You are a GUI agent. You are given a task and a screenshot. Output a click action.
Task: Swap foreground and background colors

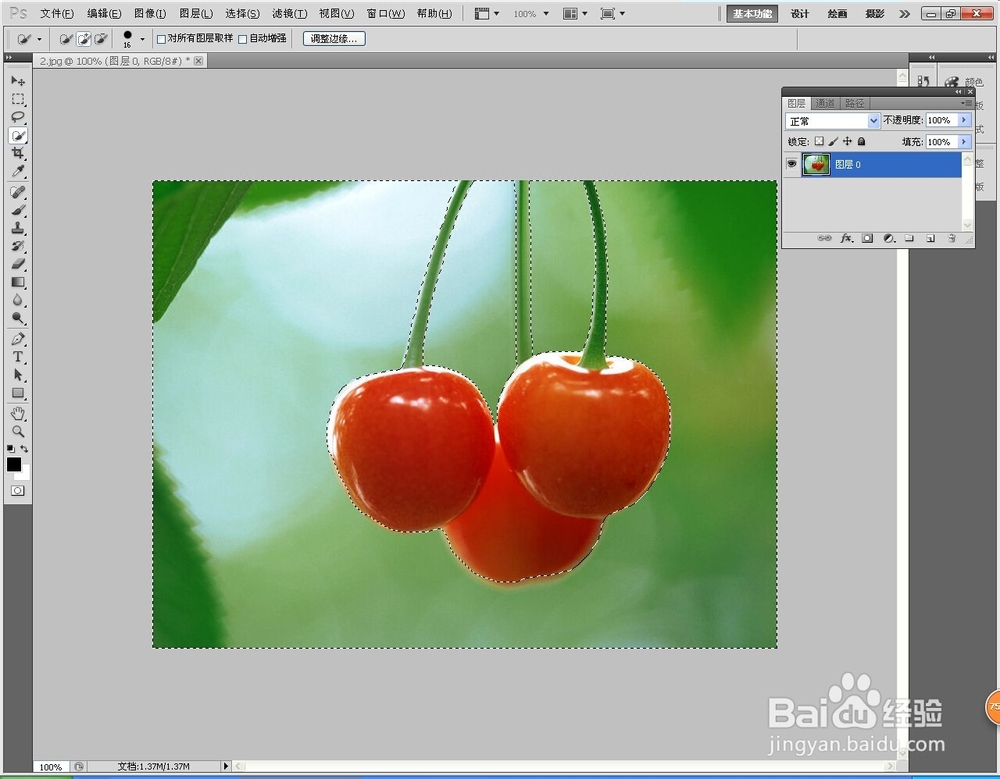[x=24, y=449]
